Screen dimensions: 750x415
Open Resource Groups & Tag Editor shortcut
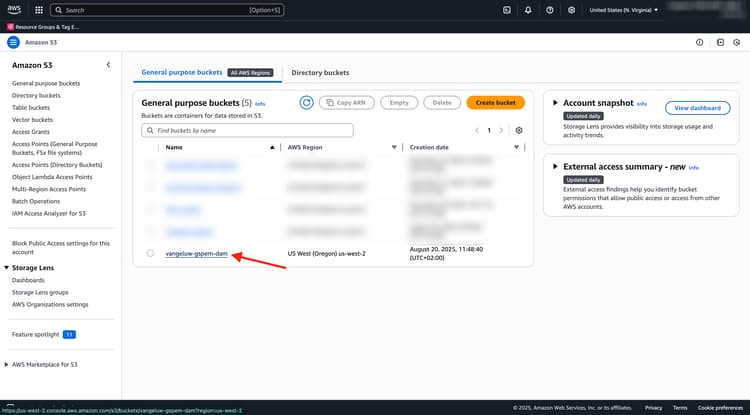click(43, 27)
